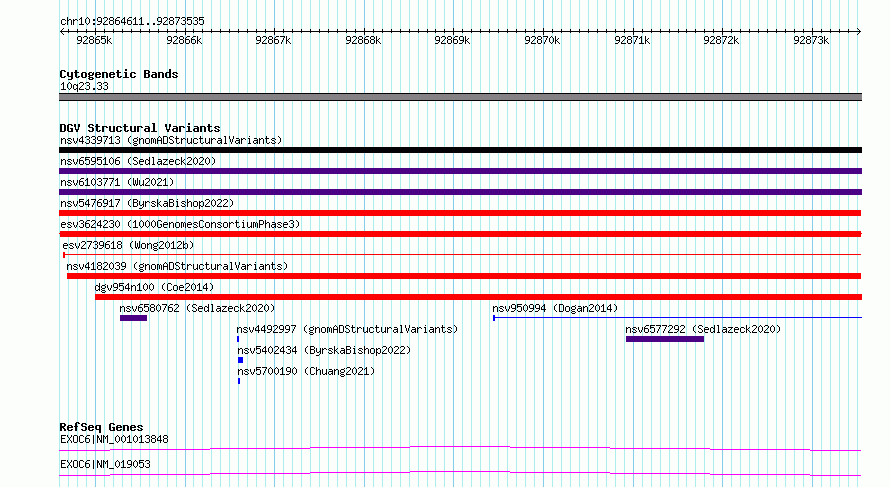Click the EXOC6 NM_001013848 magenta transcript line
The image size is (890, 487).
point(460,448)
